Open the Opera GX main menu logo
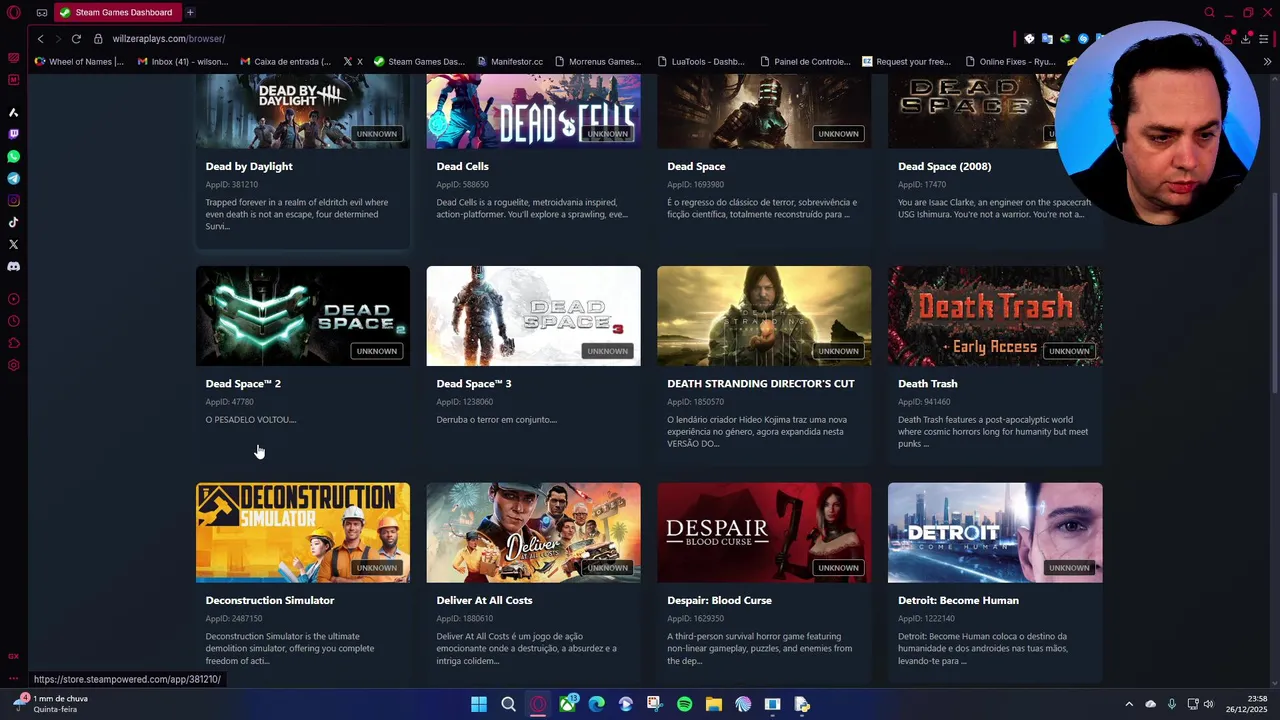Screen dimensions: 1280x720 14,12
